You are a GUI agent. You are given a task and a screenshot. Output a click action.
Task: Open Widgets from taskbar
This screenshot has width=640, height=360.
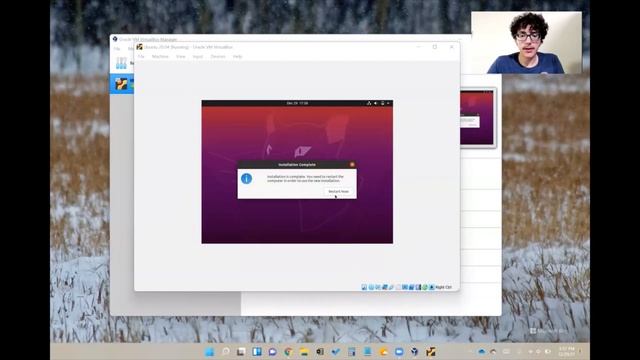[257, 351]
